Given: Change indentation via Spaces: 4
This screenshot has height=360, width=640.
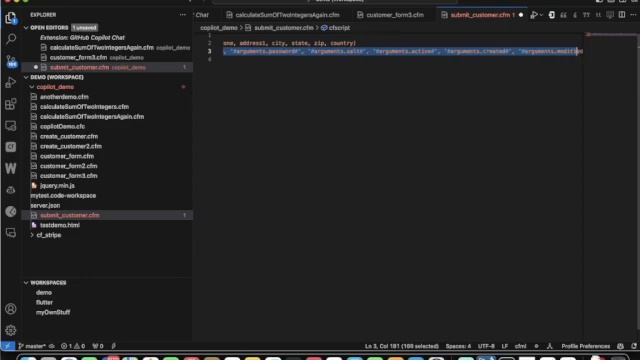Looking at the screenshot, I should (x=458, y=346).
